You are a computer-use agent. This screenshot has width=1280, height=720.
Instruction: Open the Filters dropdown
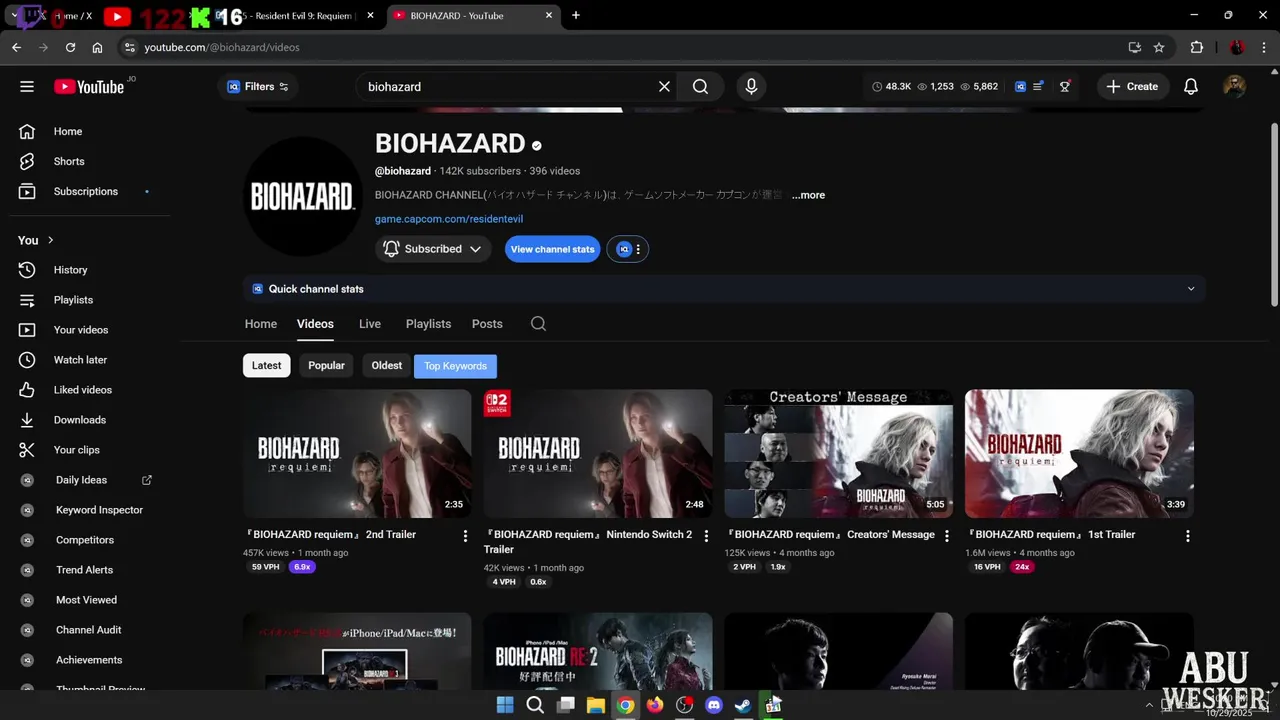[258, 87]
